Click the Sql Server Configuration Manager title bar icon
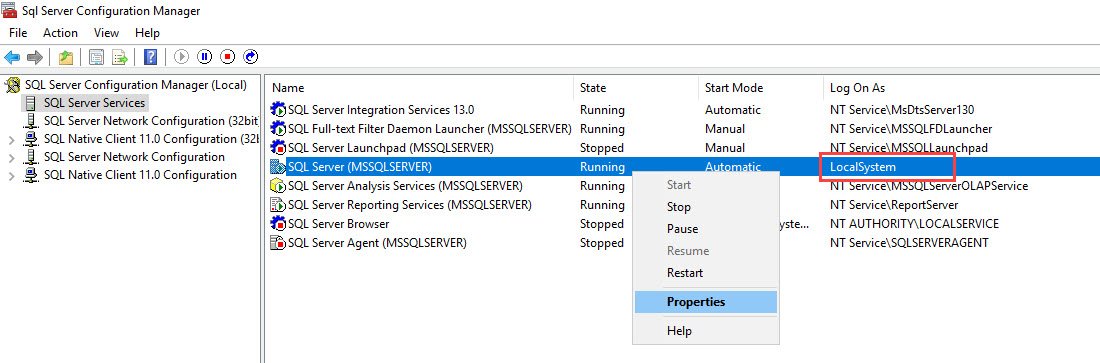Viewport: 1100px width, 363px height. pos(9,10)
